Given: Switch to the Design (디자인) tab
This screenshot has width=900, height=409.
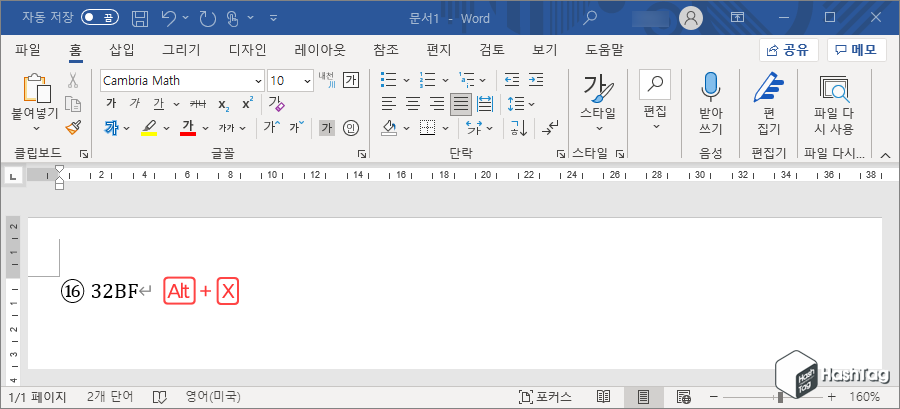Looking at the screenshot, I should pyautogui.click(x=247, y=50).
